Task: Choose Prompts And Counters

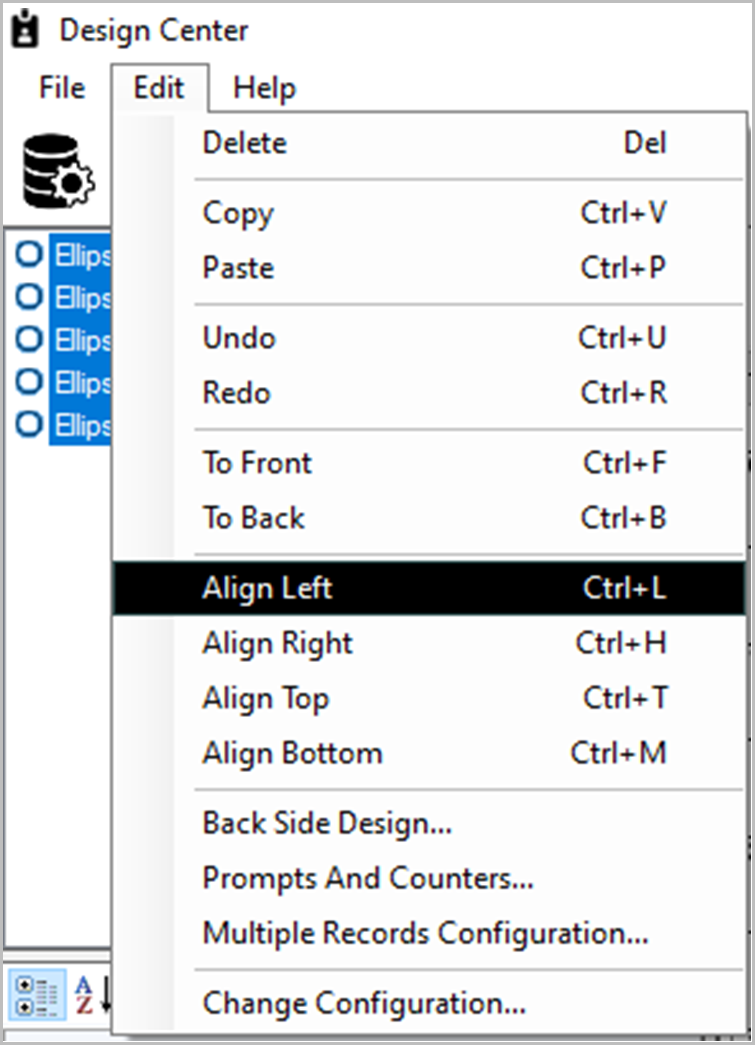Action: 366,878
